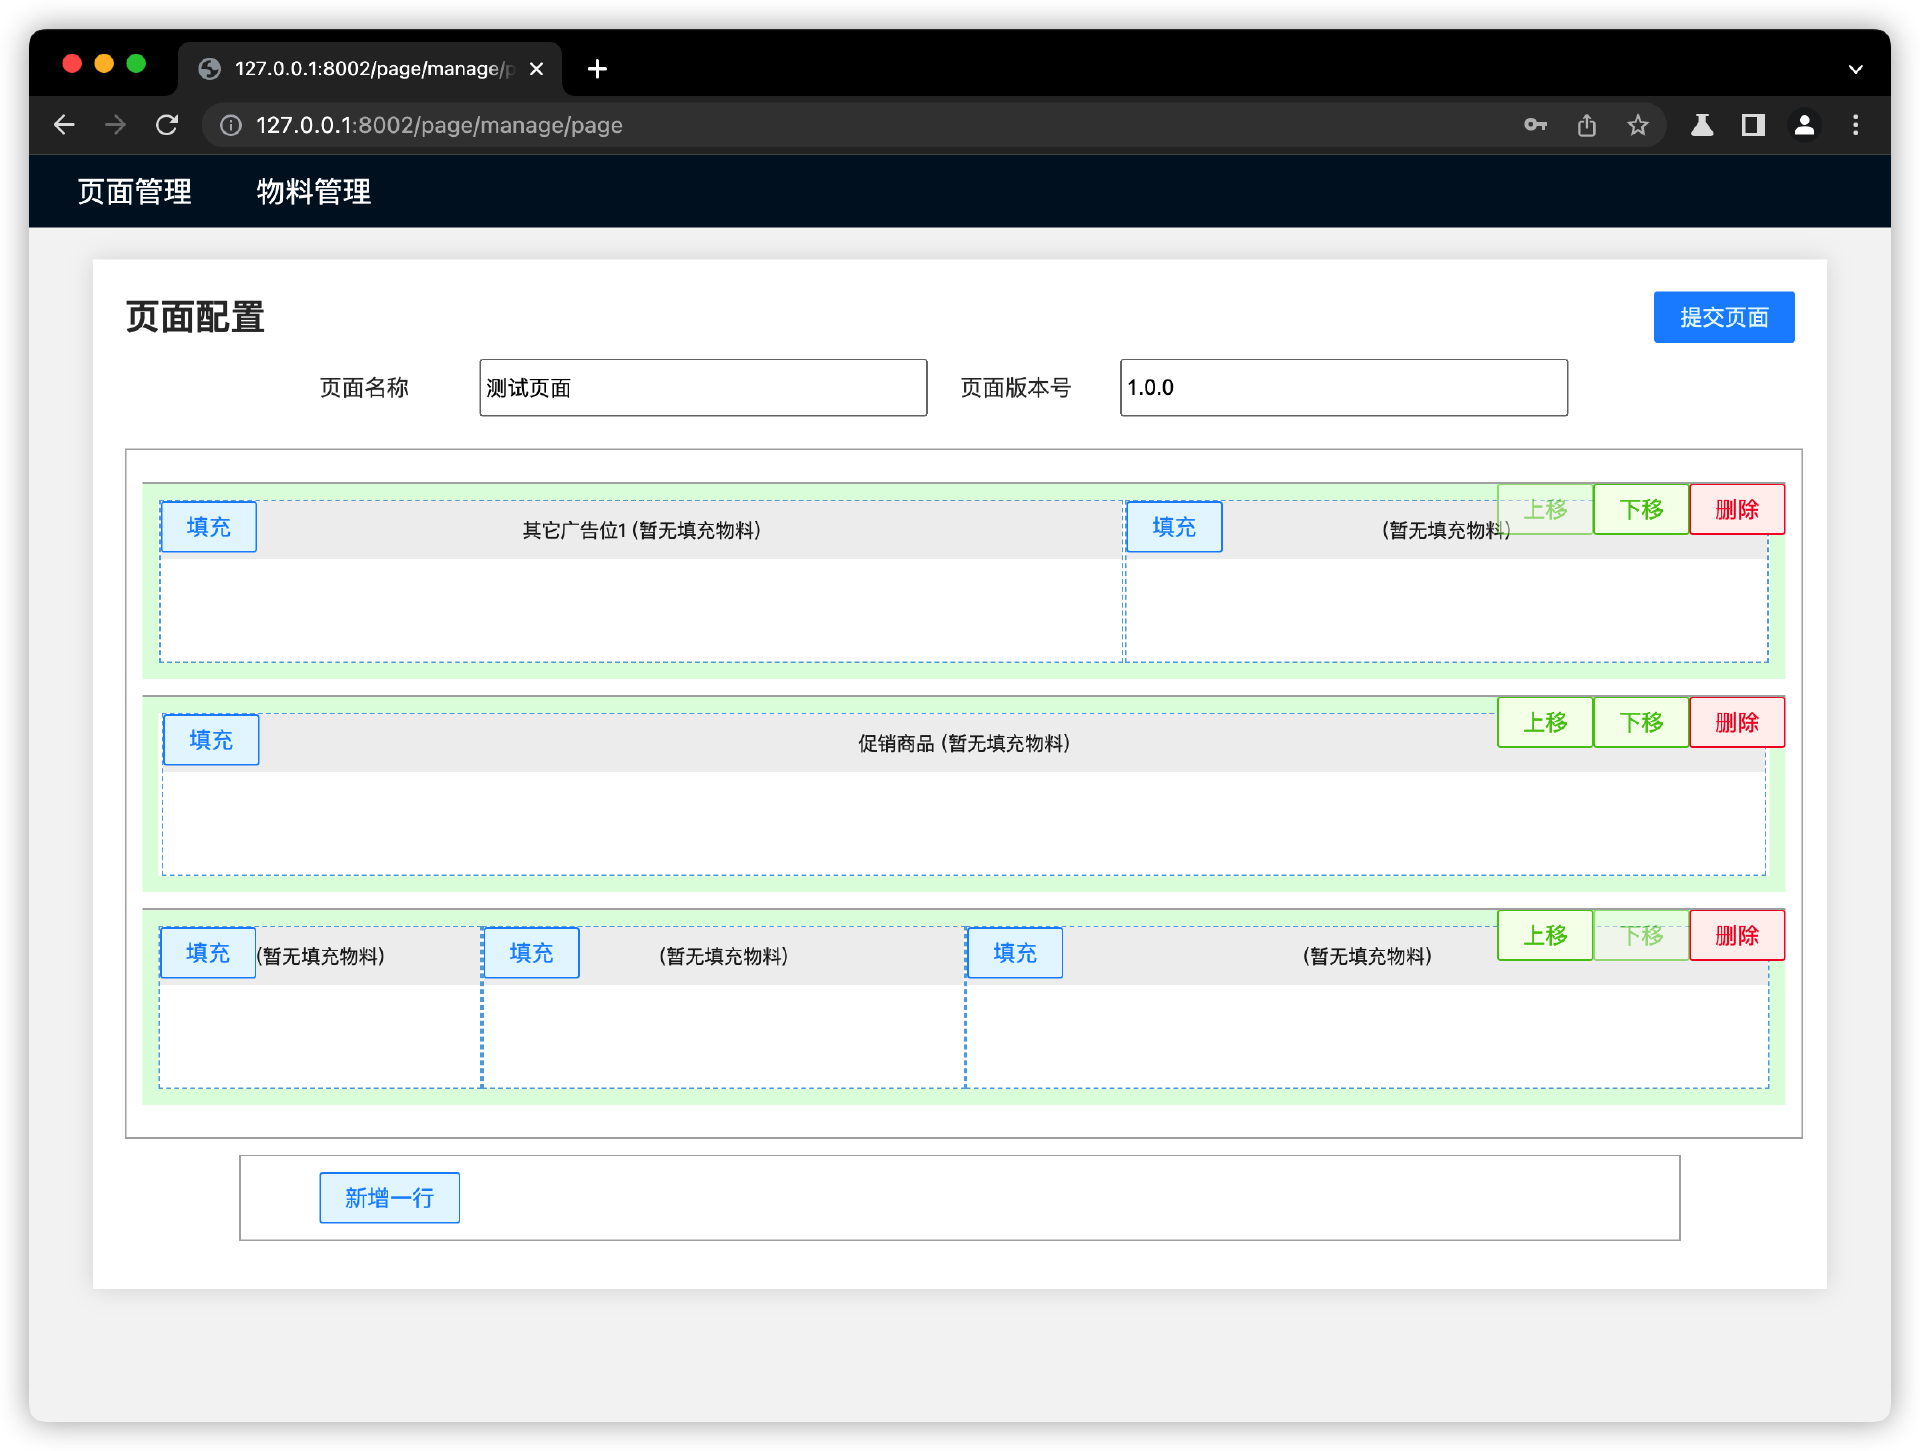Image resolution: width=1920 pixels, height=1451 pixels.
Task: Open Chrome three-dot menu
Action: point(1856,125)
